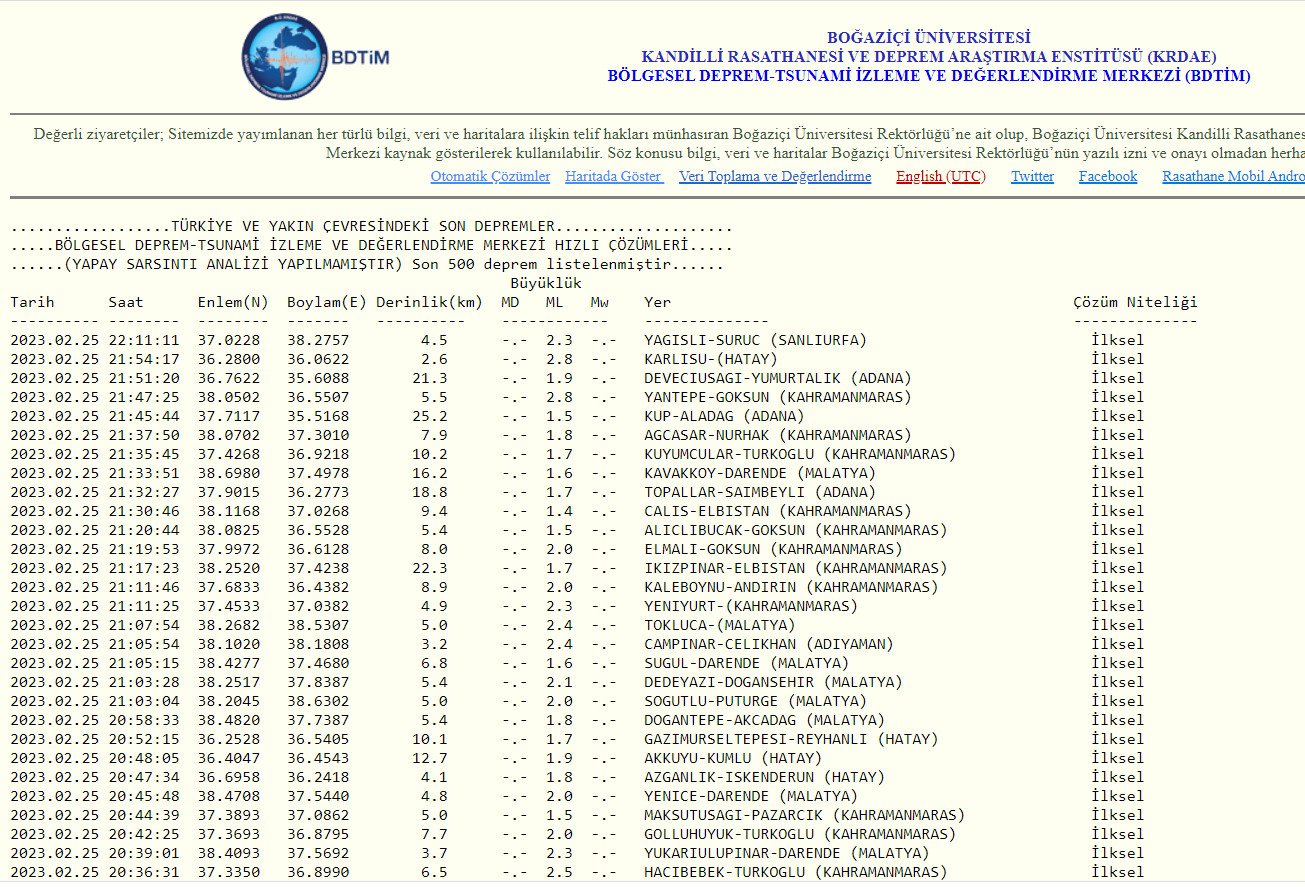The height and width of the screenshot is (887, 1305).
Task: Open Veri Toplama ve Değerlendirme link
Action: (x=775, y=177)
